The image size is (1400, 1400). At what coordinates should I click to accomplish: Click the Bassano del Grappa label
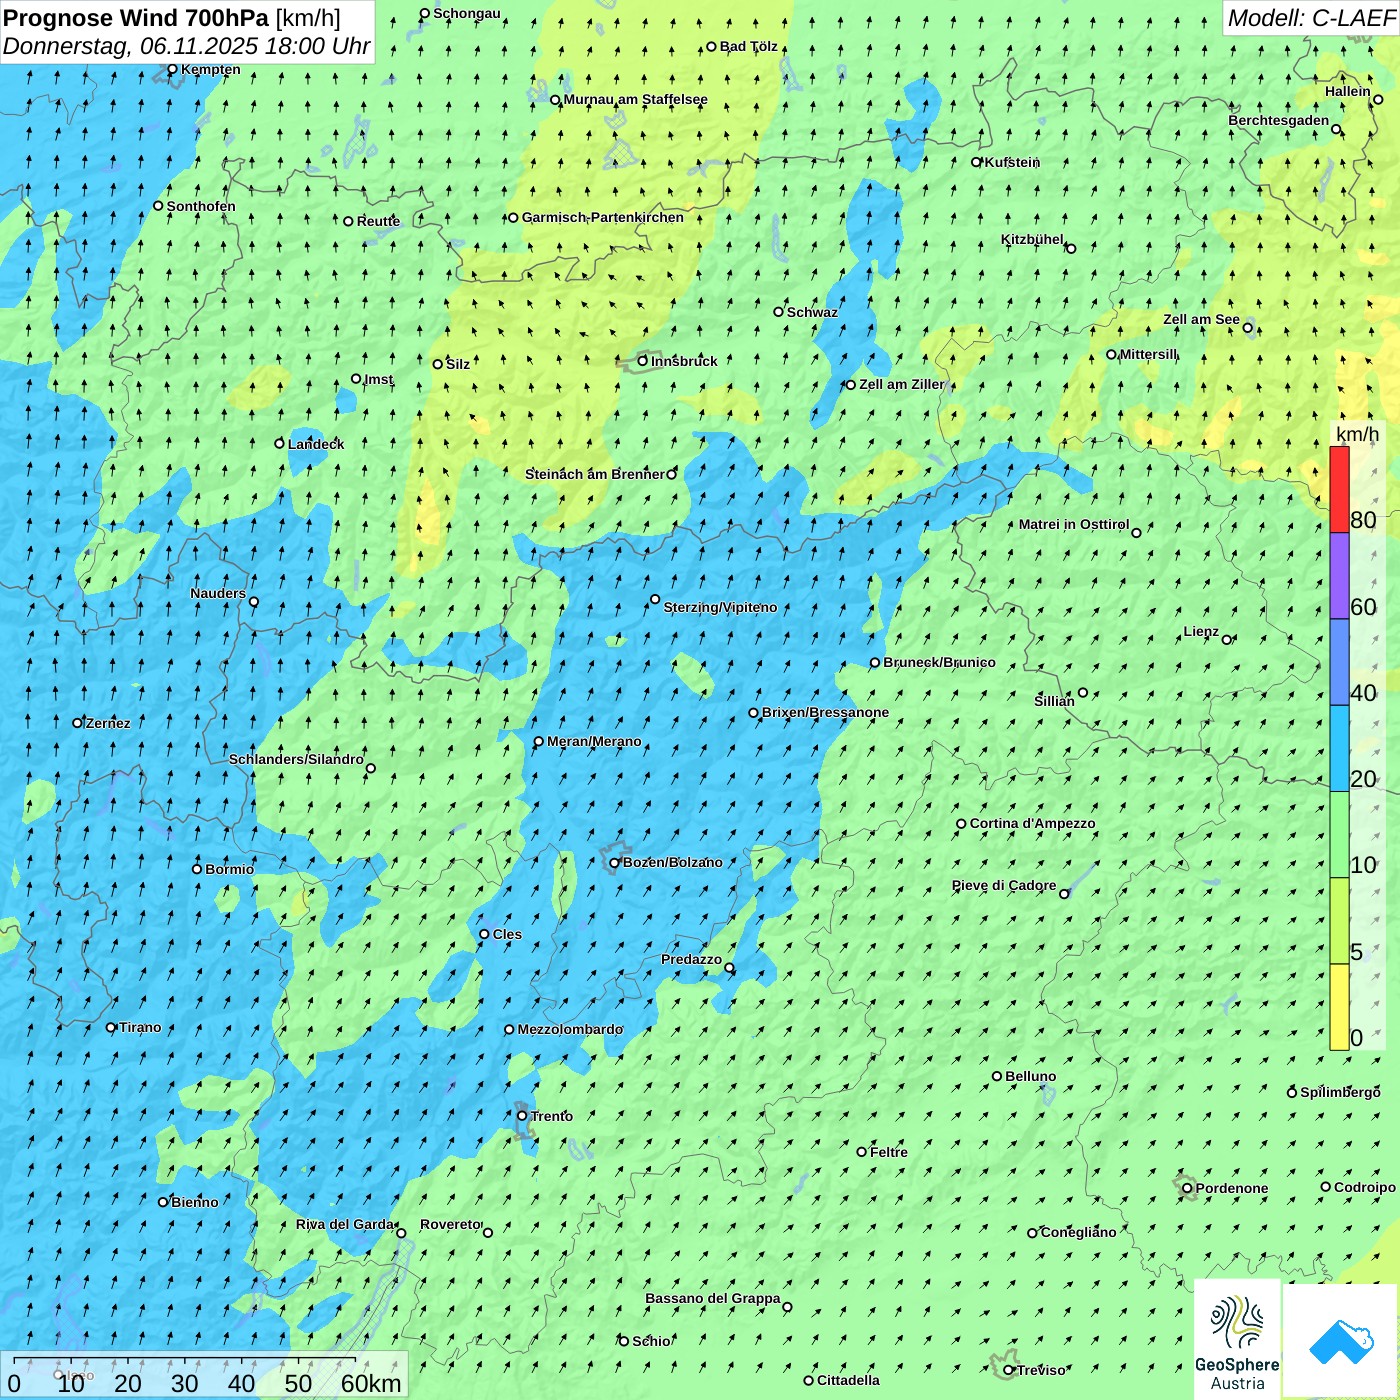(x=712, y=1298)
